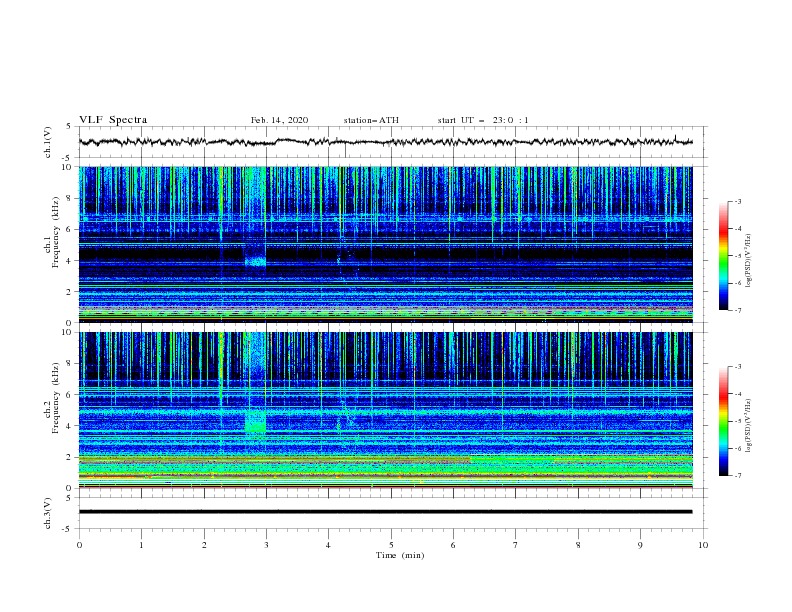The height and width of the screenshot is (612, 792).
Task: Click the "10" tick at the time axis end
Action: coord(703,545)
